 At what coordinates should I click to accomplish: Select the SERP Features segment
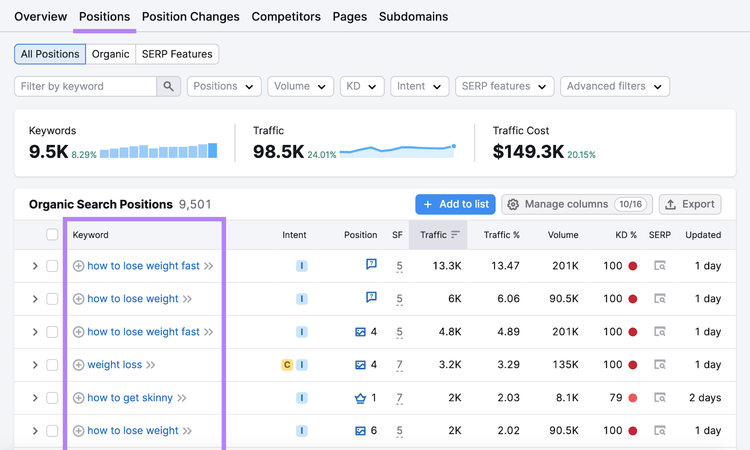(x=177, y=54)
